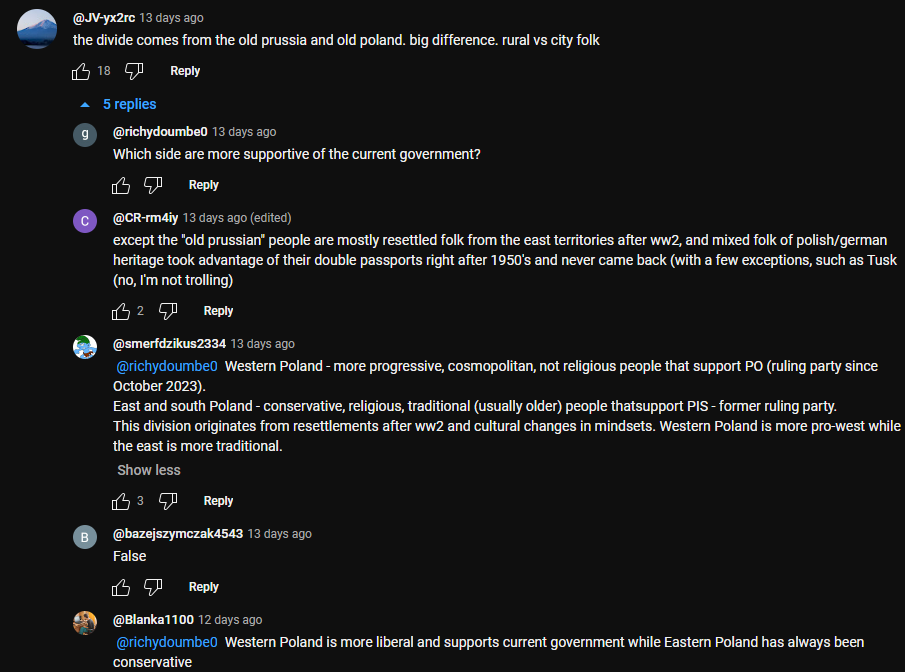Dislike @smerfdzikus2334's reply
The image size is (905, 672).
(x=168, y=501)
